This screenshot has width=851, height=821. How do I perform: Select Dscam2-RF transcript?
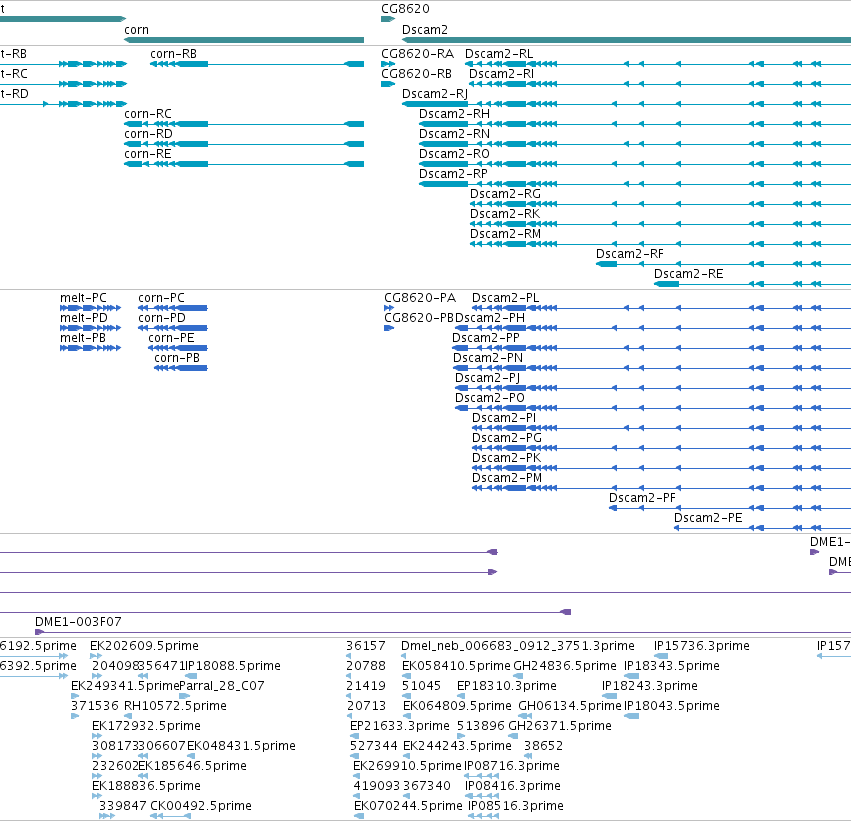pos(630,254)
